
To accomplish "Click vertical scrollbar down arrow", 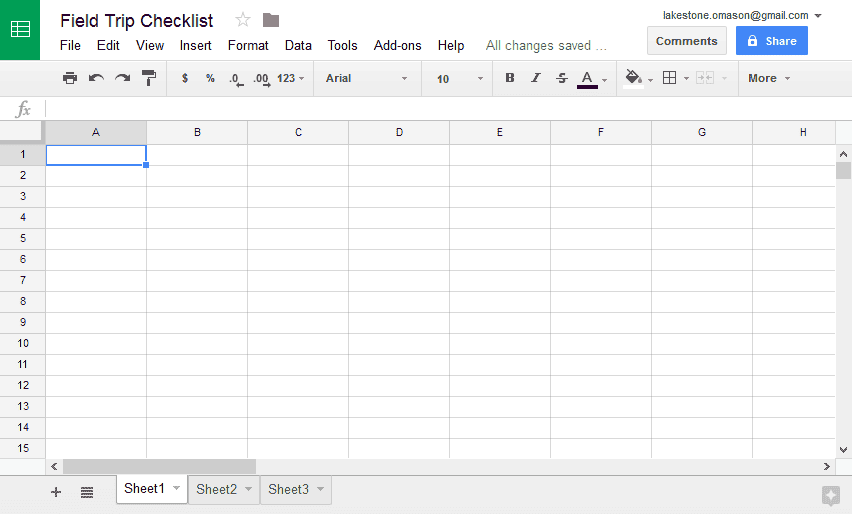I will pos(843,450).
